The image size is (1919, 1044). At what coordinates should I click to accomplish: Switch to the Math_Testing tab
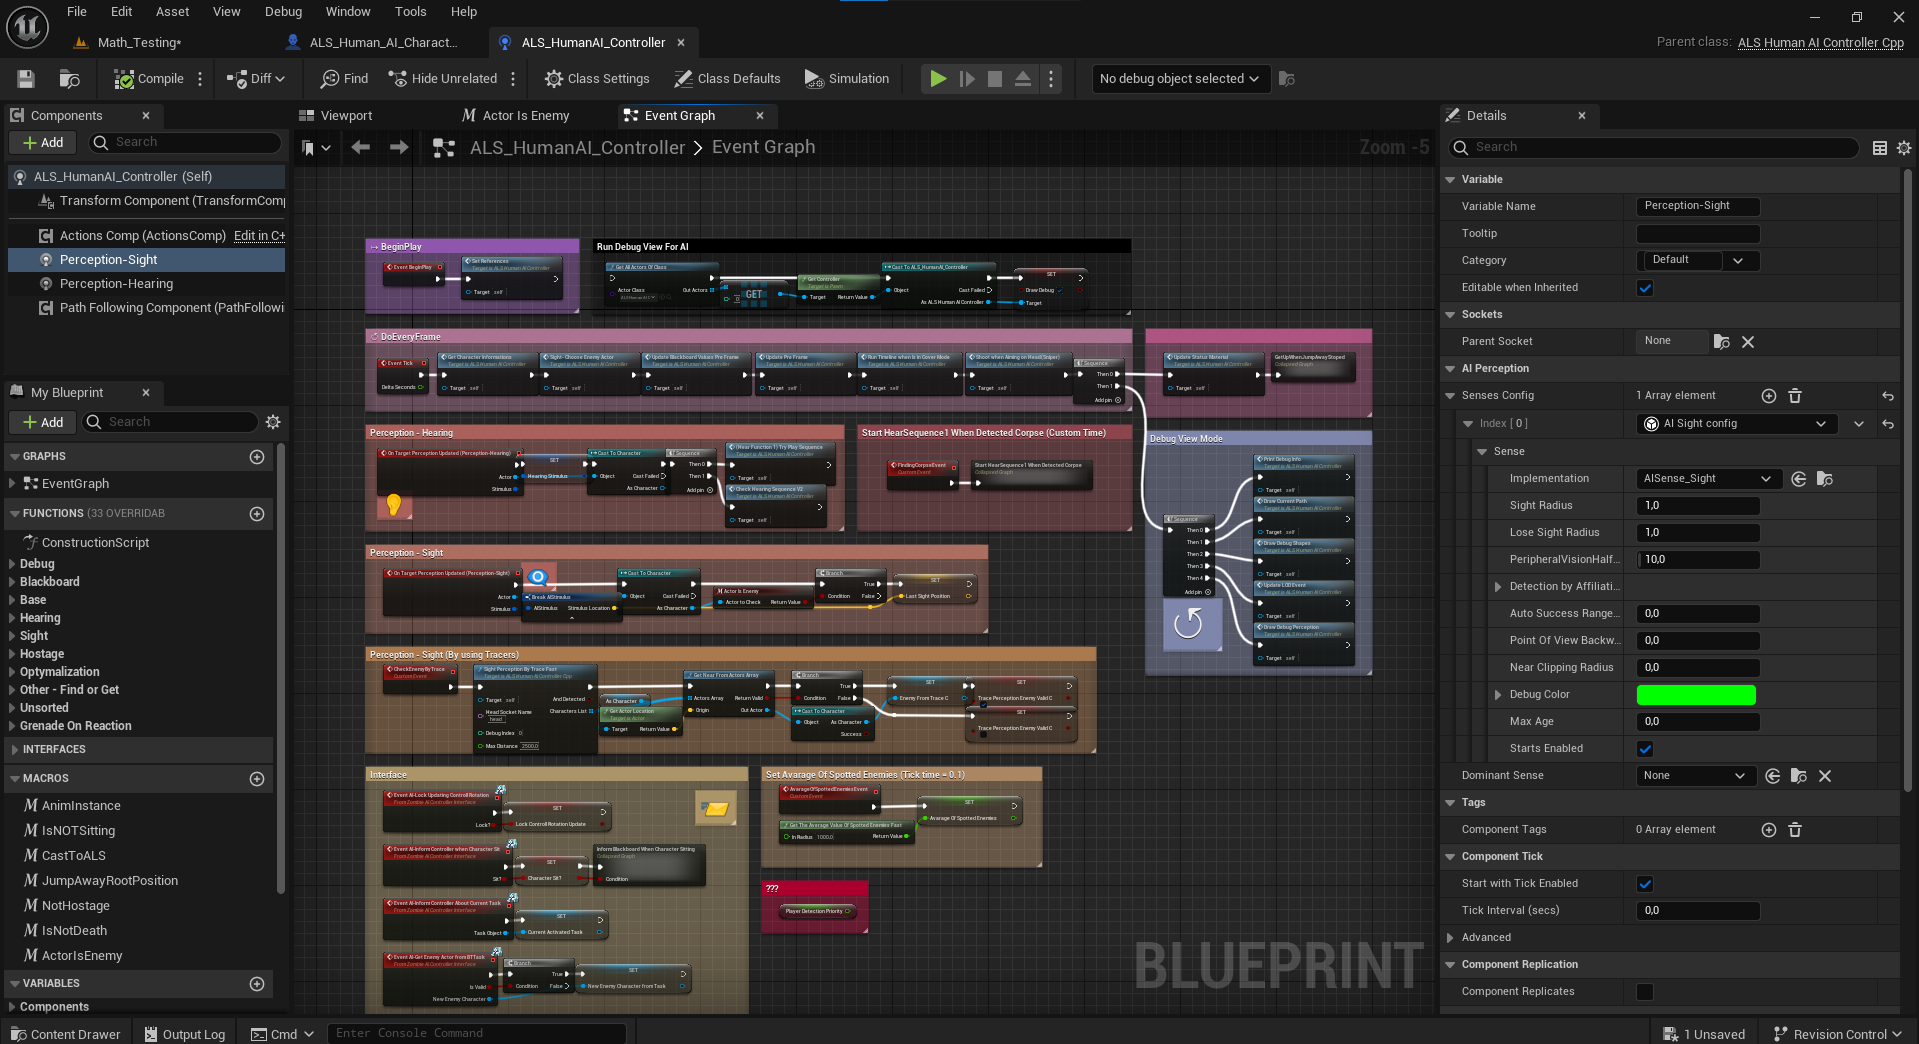point(139,42)
